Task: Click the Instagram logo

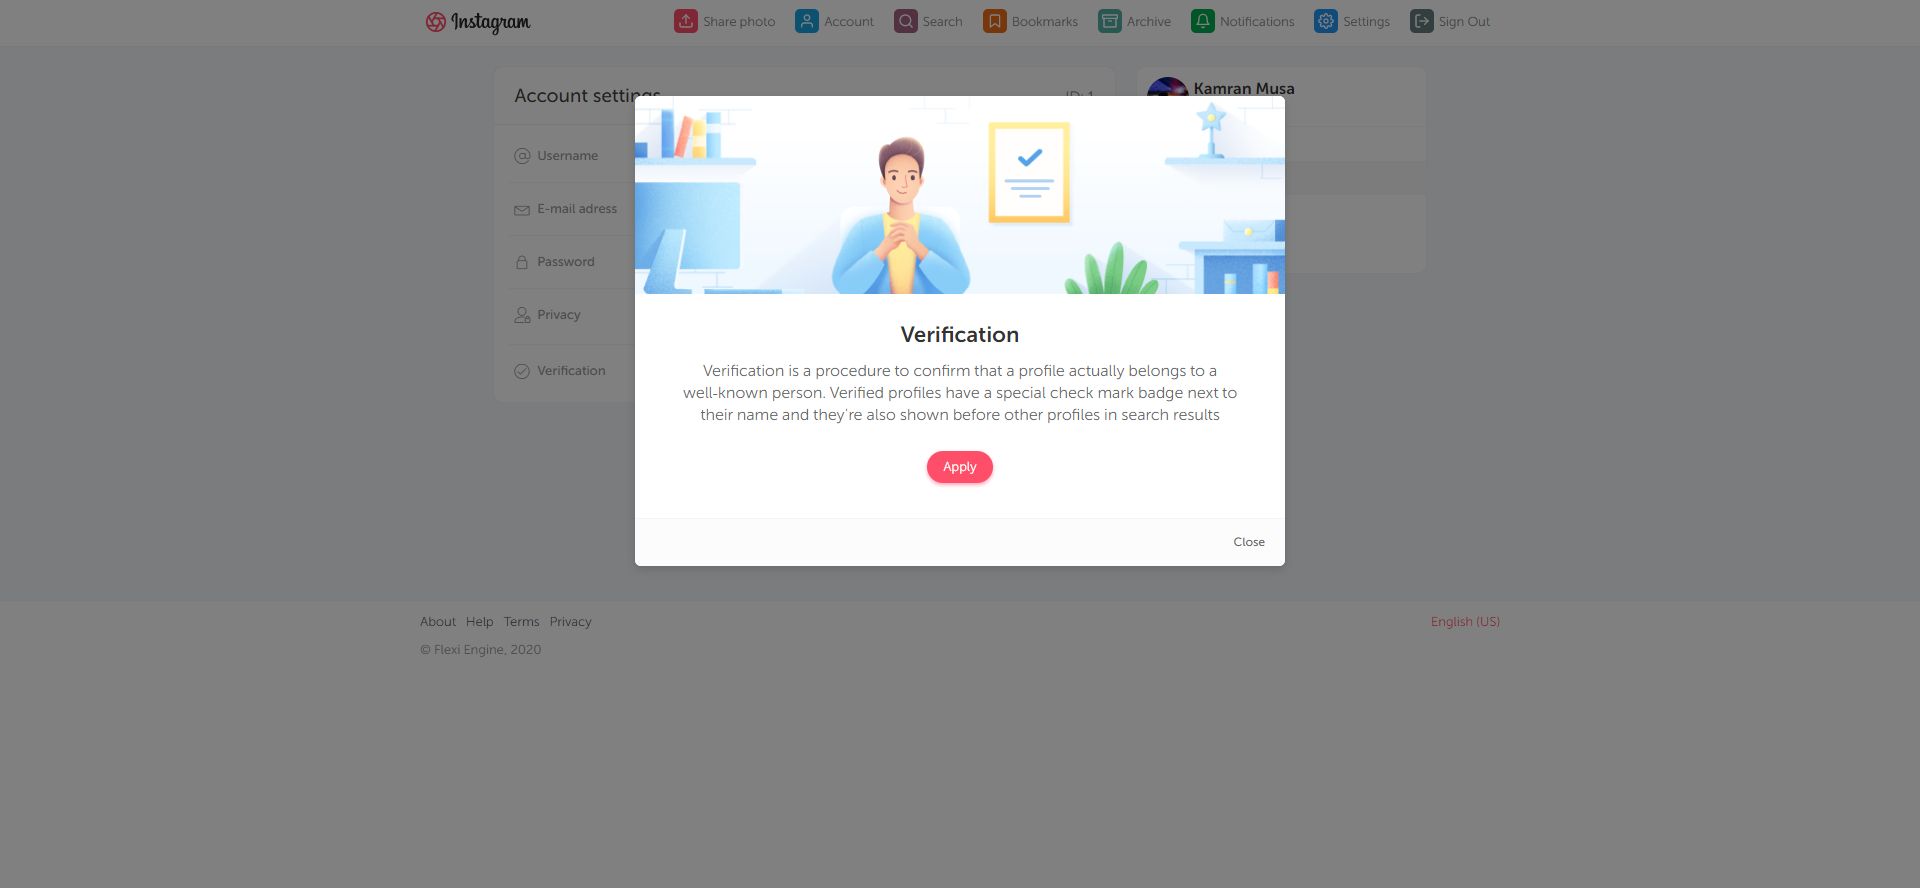Action: (x=478, y=22)
